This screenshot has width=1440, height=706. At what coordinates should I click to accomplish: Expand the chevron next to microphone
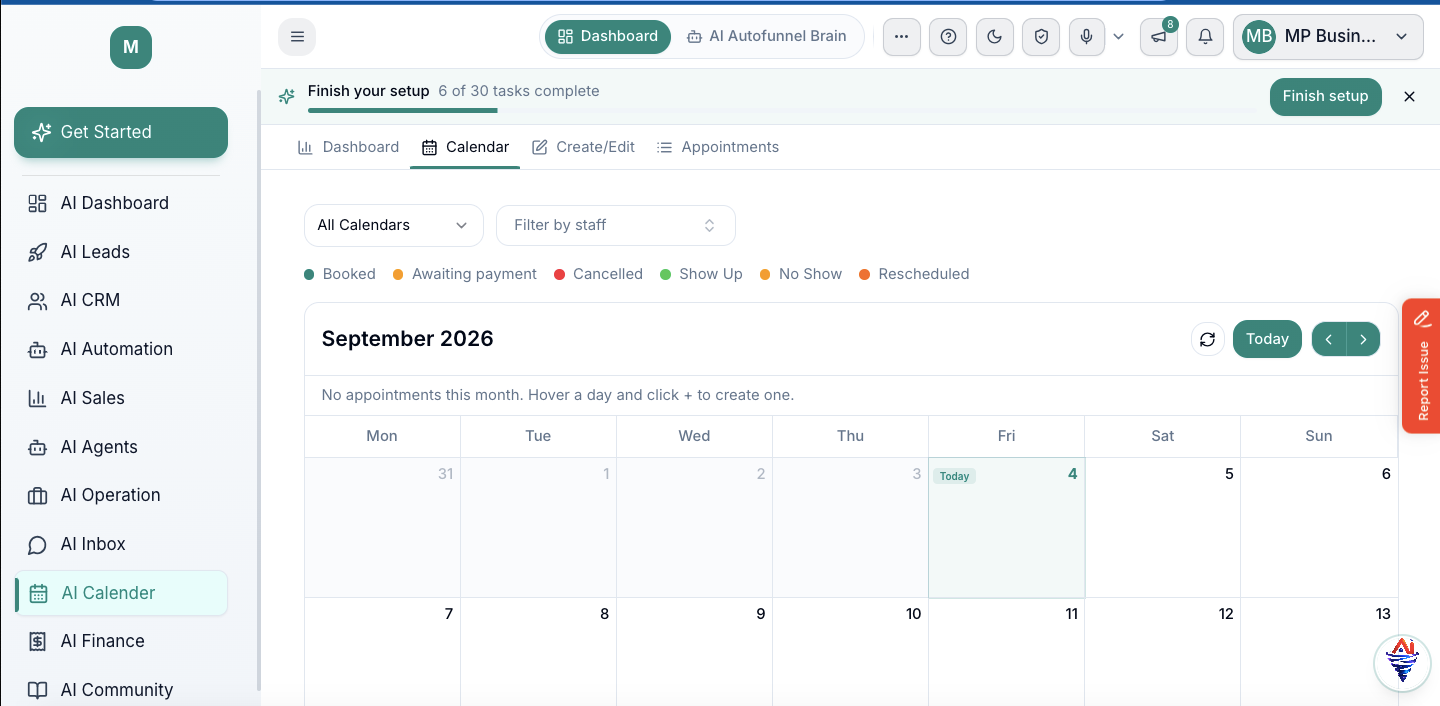point(1118,37)
